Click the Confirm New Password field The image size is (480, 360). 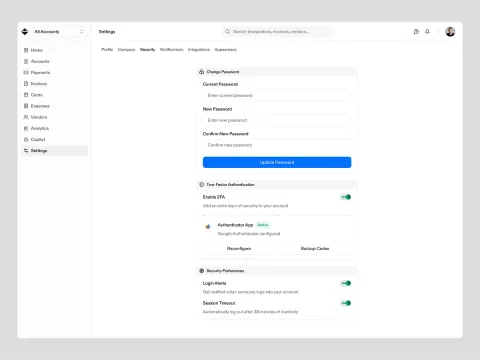pyautogui.click(x=277, y=145)
